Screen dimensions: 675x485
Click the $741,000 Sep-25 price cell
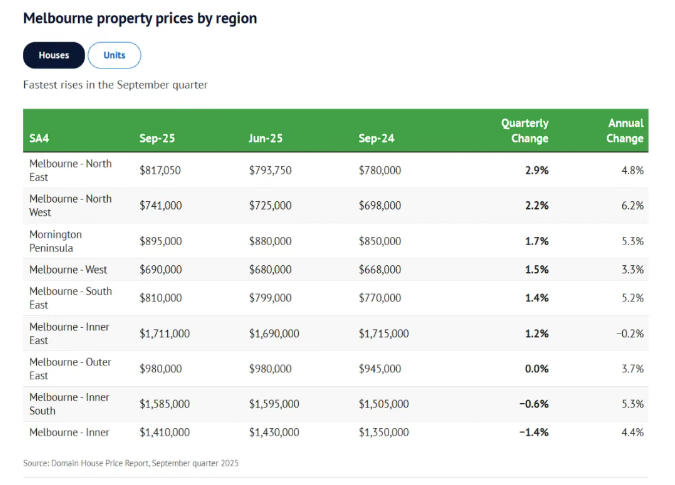(x=161, y=205)
